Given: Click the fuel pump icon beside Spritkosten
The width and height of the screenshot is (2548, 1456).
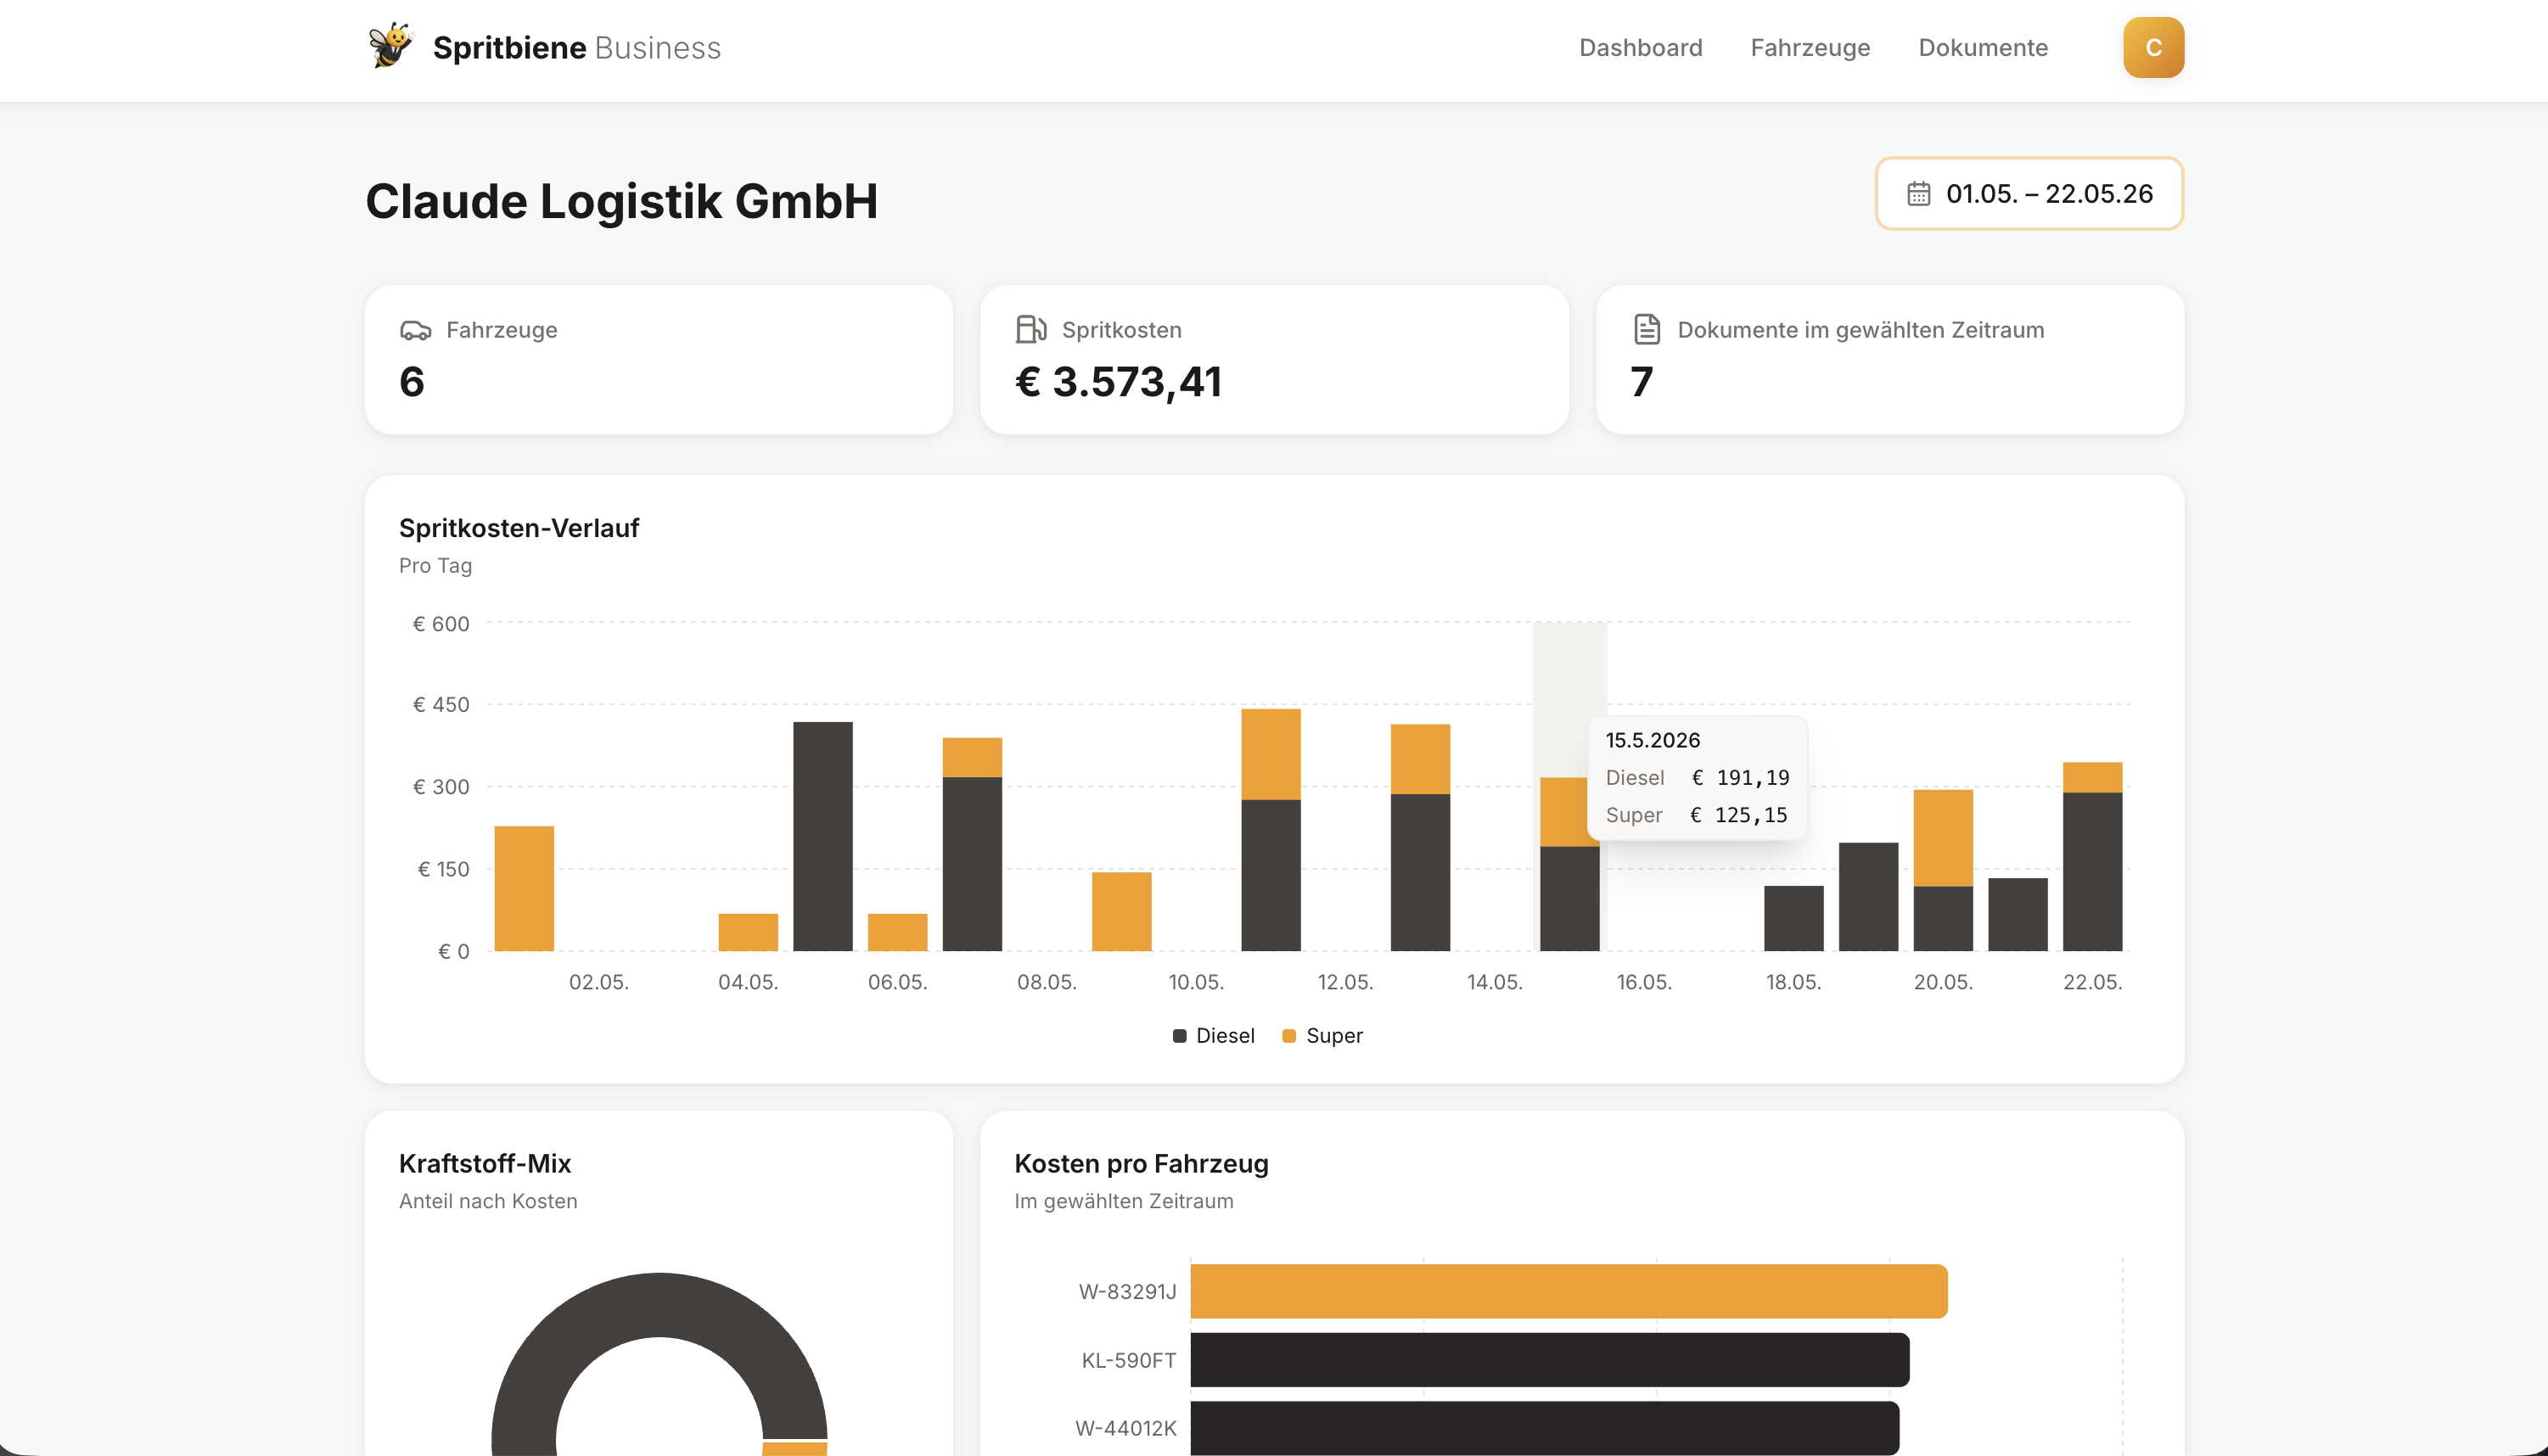Looking at the screenshot, I should 1030,329.
